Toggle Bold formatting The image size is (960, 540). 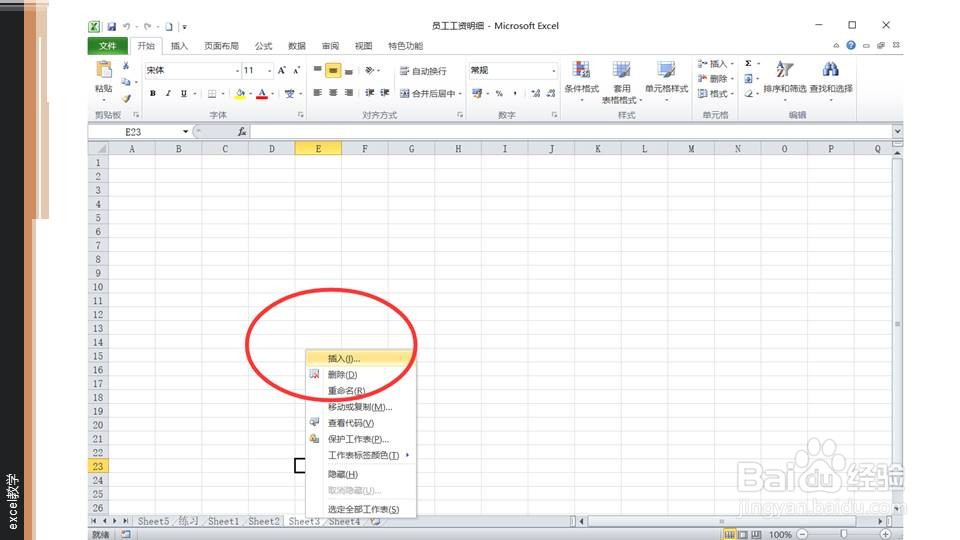coord(152,93)
